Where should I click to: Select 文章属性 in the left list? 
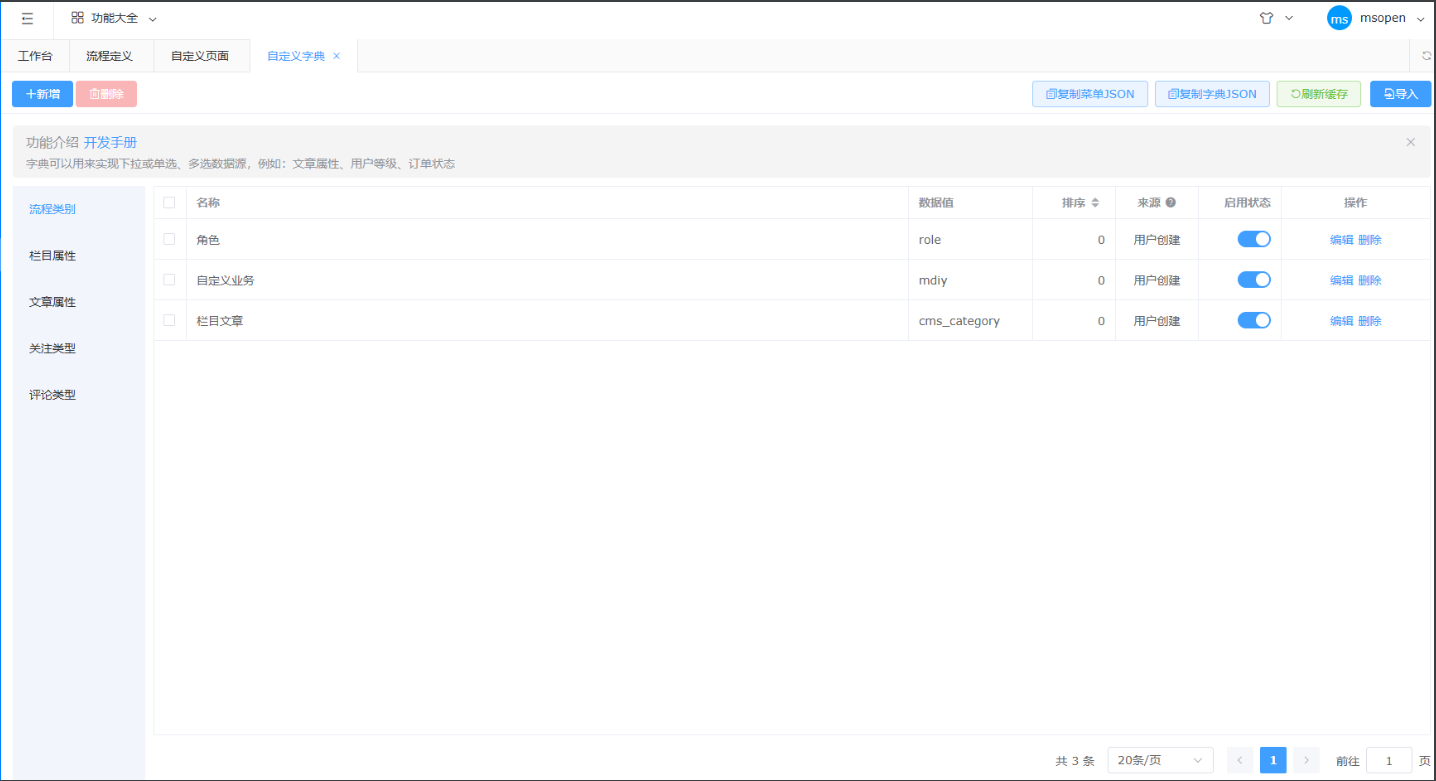tap(53, 302)
